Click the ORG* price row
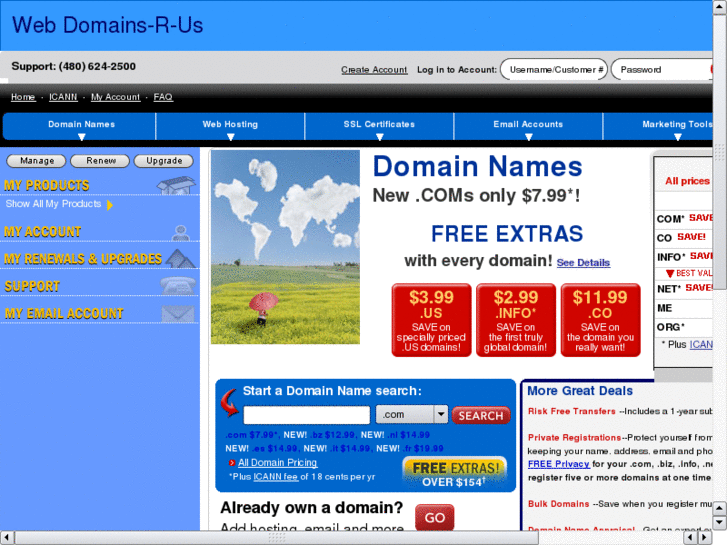The width and height of the screenshot is (727, 545). pyautogui.click(x=684, y=327)
